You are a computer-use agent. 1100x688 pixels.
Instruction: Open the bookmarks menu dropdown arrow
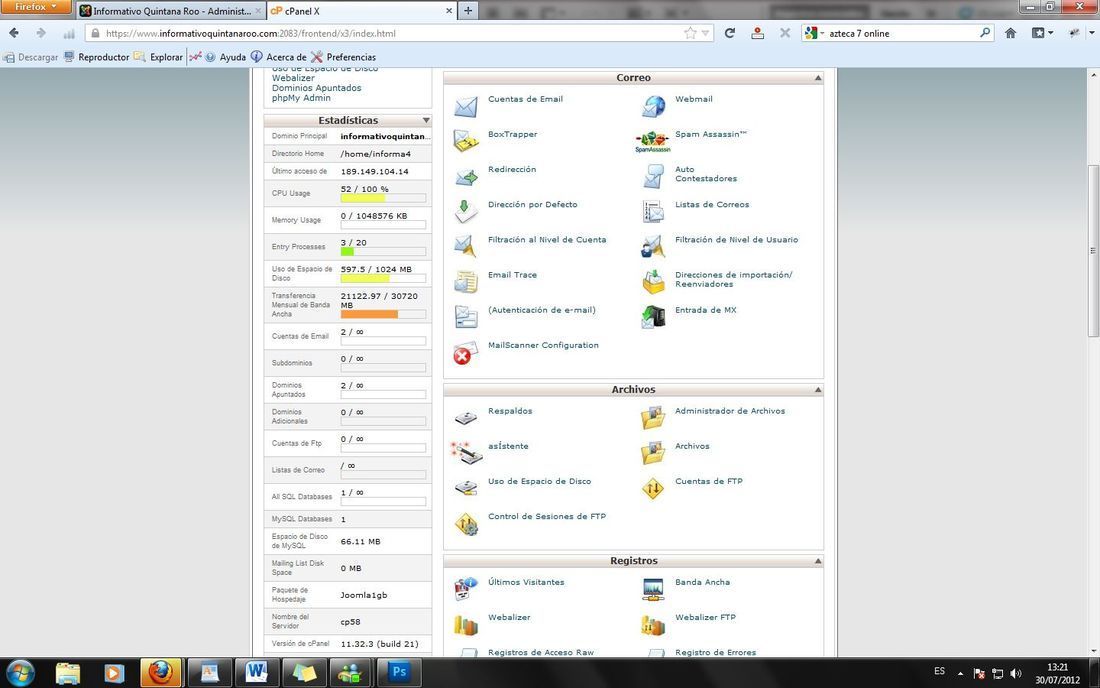click(1050, 33)
